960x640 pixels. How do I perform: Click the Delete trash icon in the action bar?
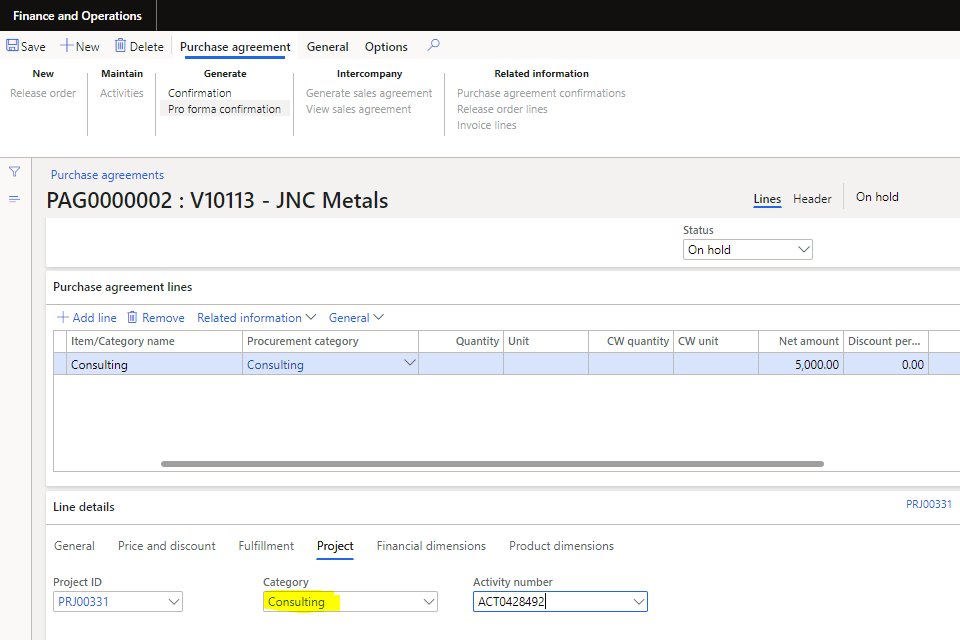[121, 46]
